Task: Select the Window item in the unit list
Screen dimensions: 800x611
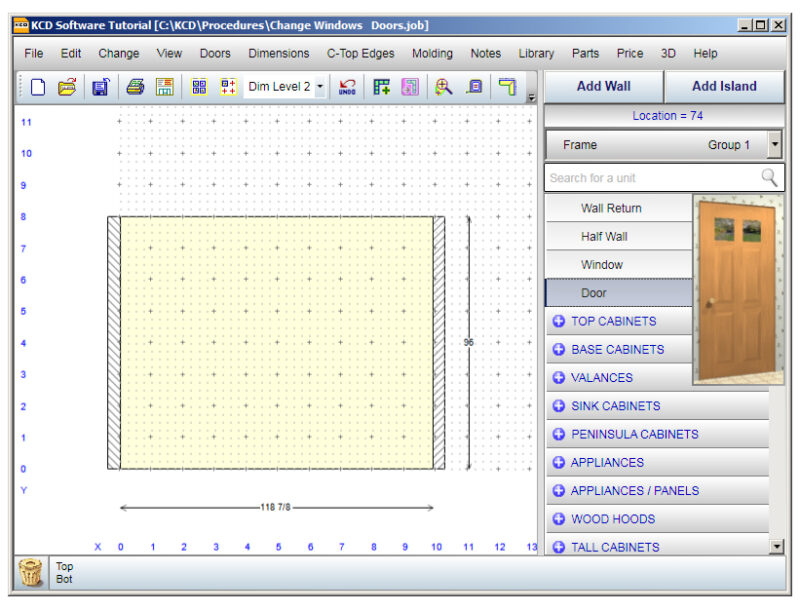Action: tap(602, 265)
